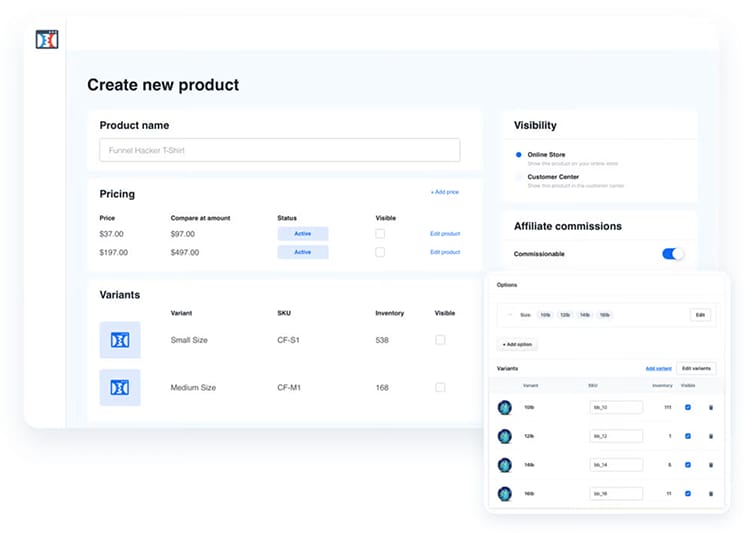
Task: Click the 14lb variant round image
Action: tap(505, 465)
